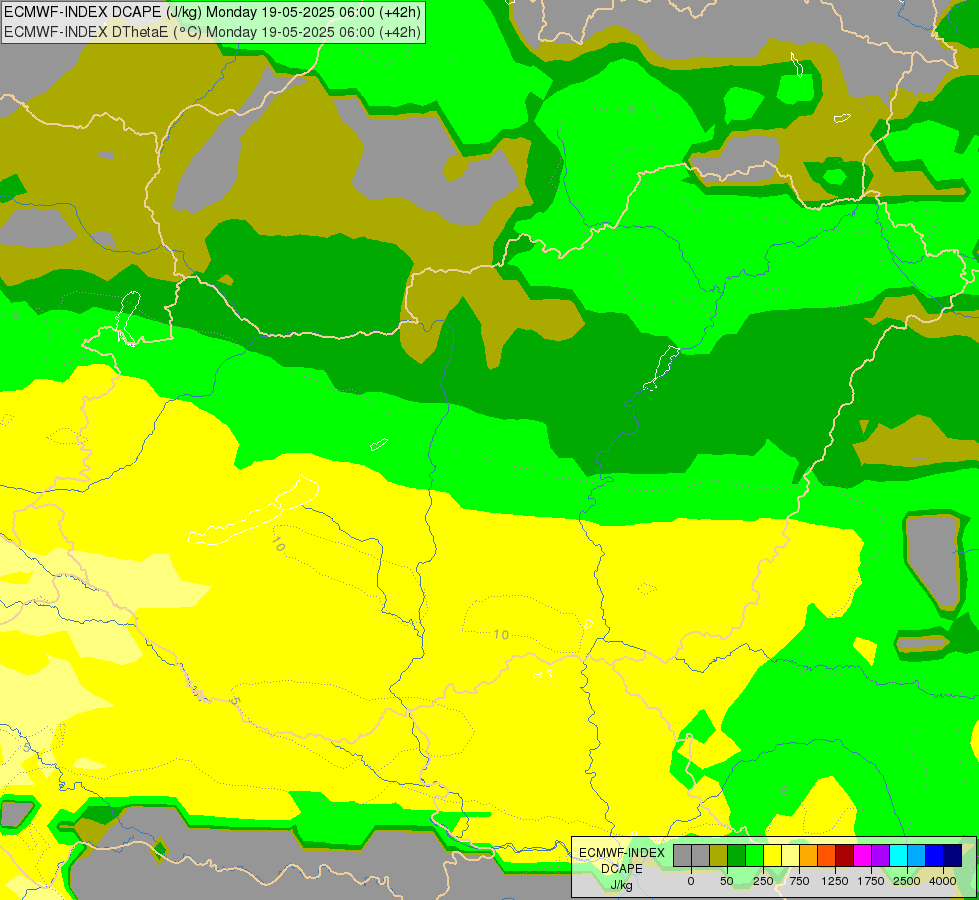Click the orange legend swatch

click(x=809, y=856)
